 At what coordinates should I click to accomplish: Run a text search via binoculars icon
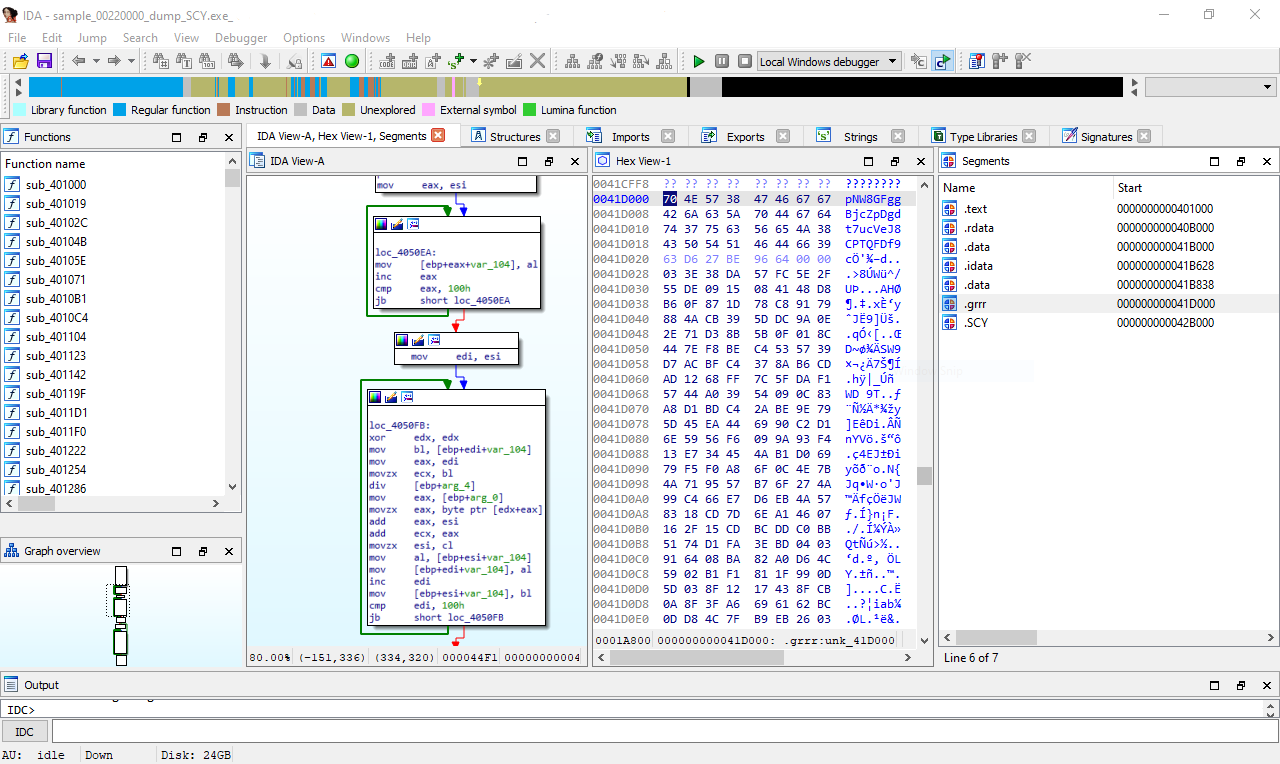click(183, 61)
